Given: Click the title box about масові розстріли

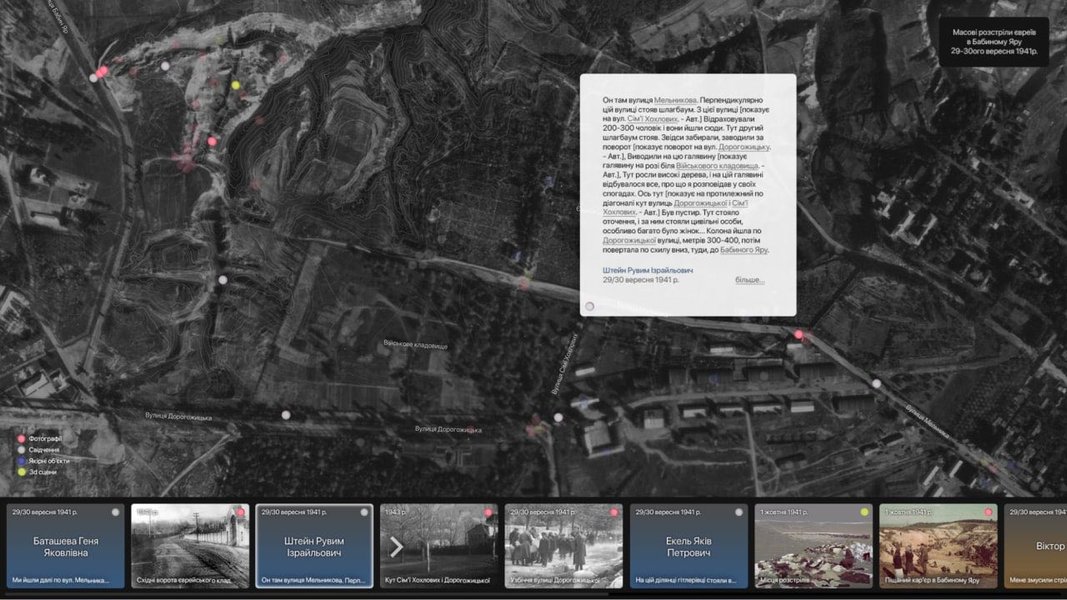Looking at the screenshot, I should (993, 41).
